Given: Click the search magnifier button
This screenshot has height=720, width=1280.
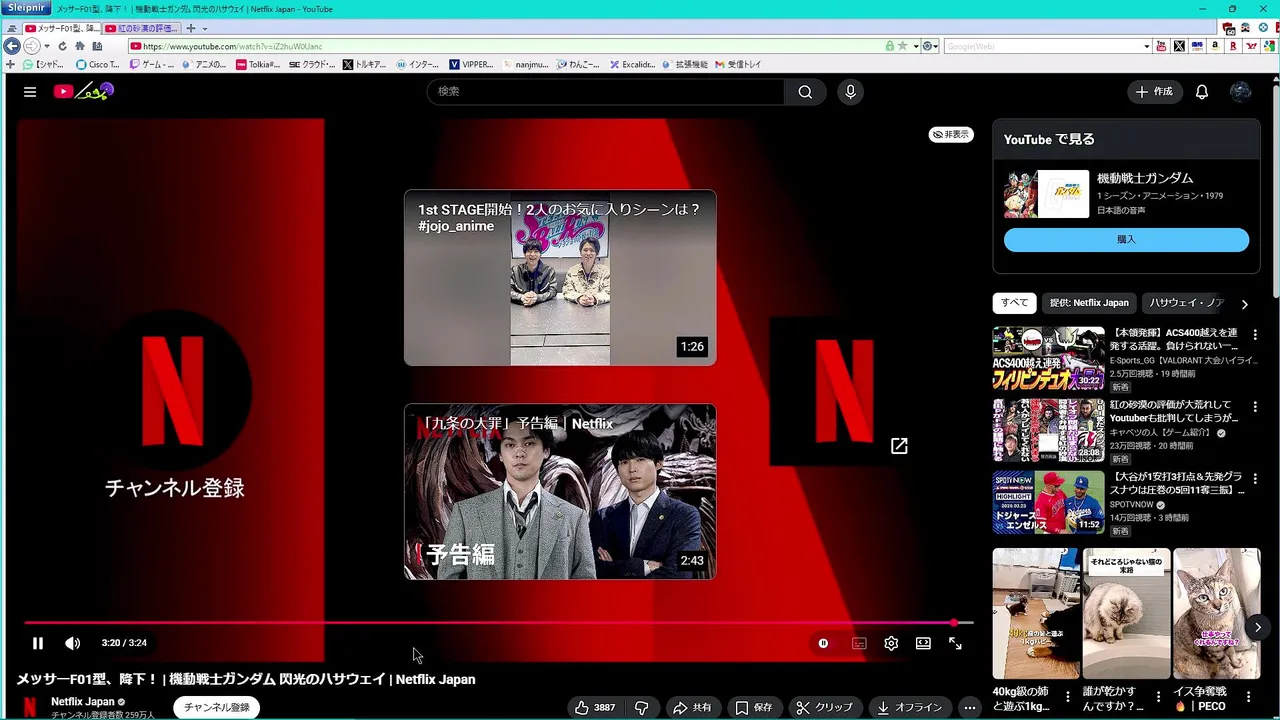Looking at the screenshot, I should 805,92.
